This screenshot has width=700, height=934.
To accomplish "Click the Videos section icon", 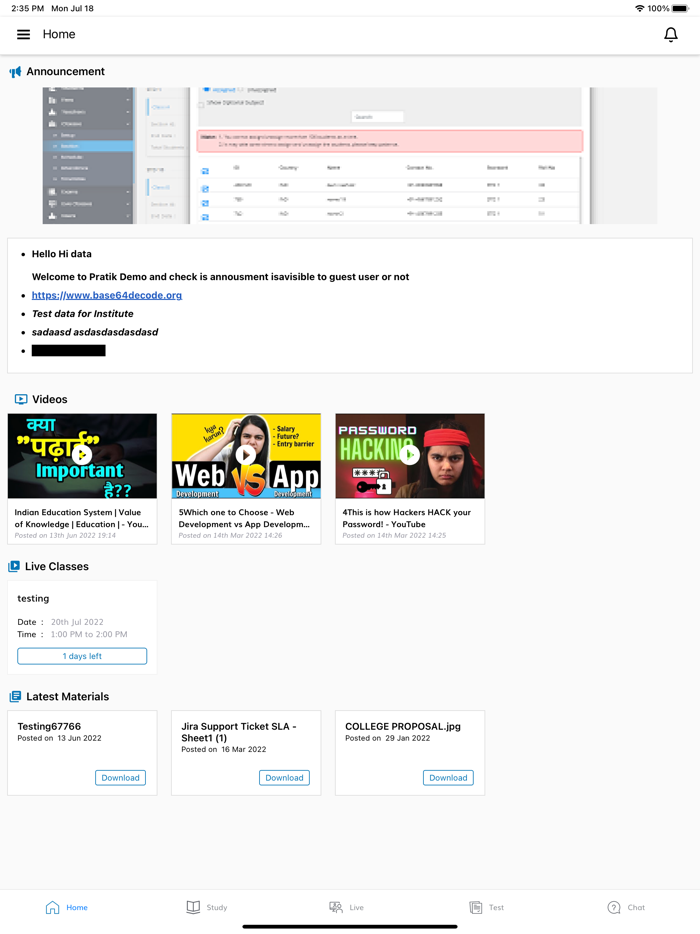I will point(21,399).
